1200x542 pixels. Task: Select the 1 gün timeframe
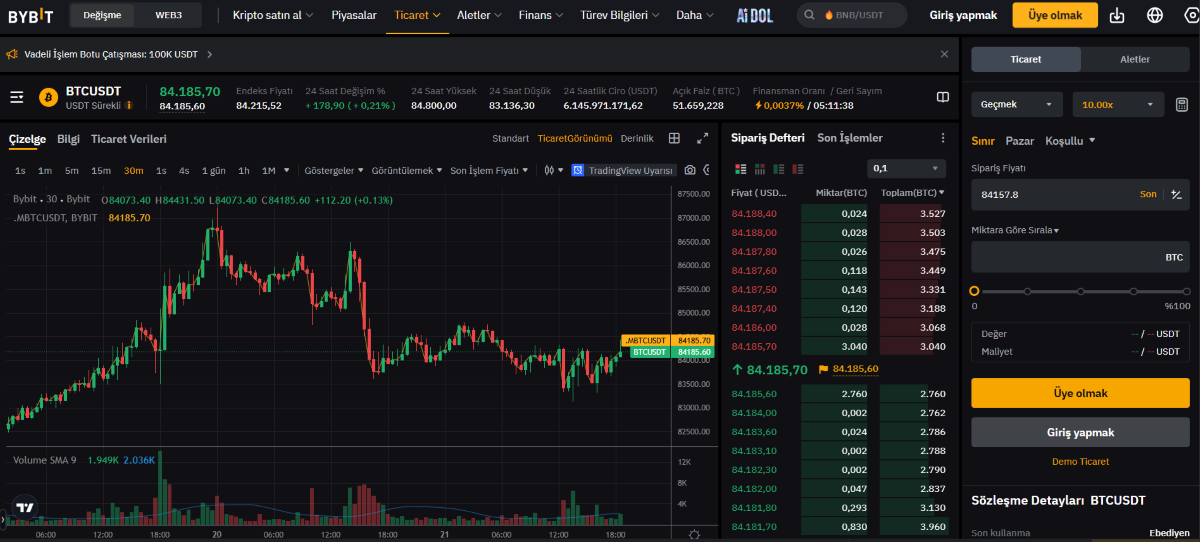click(214, 171)
